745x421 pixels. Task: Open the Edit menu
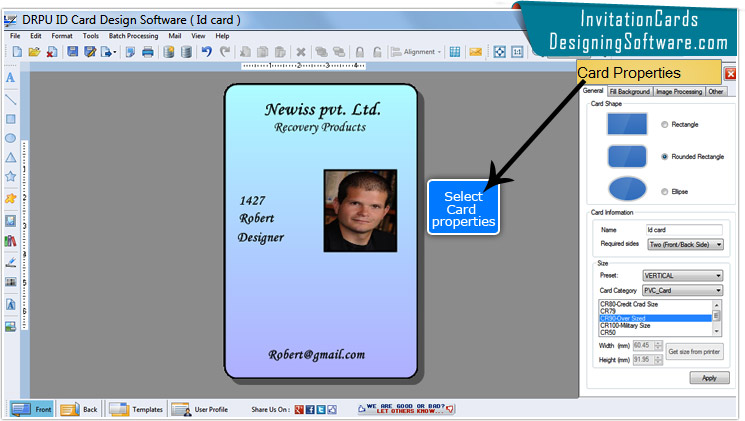[36, 36]
